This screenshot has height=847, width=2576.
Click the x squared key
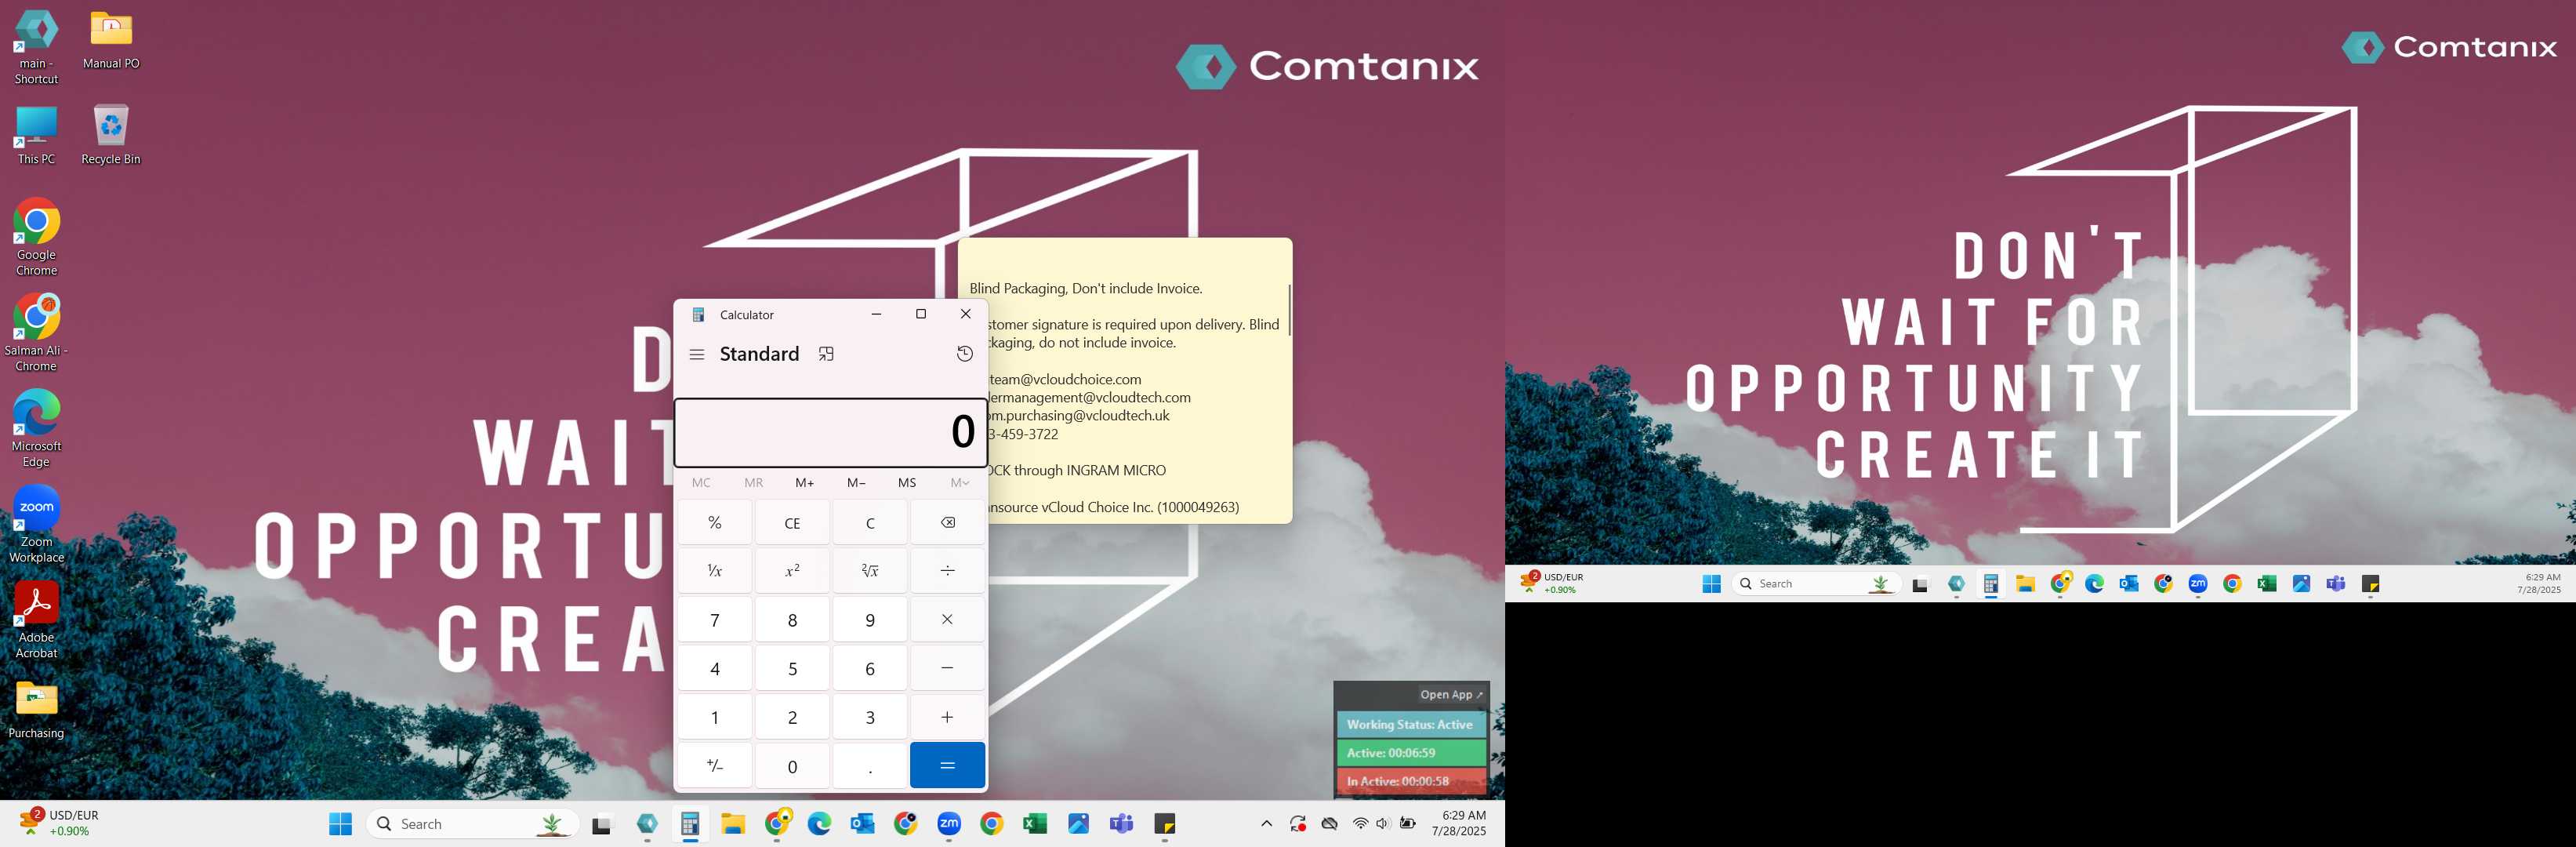[x=792, y=570]
